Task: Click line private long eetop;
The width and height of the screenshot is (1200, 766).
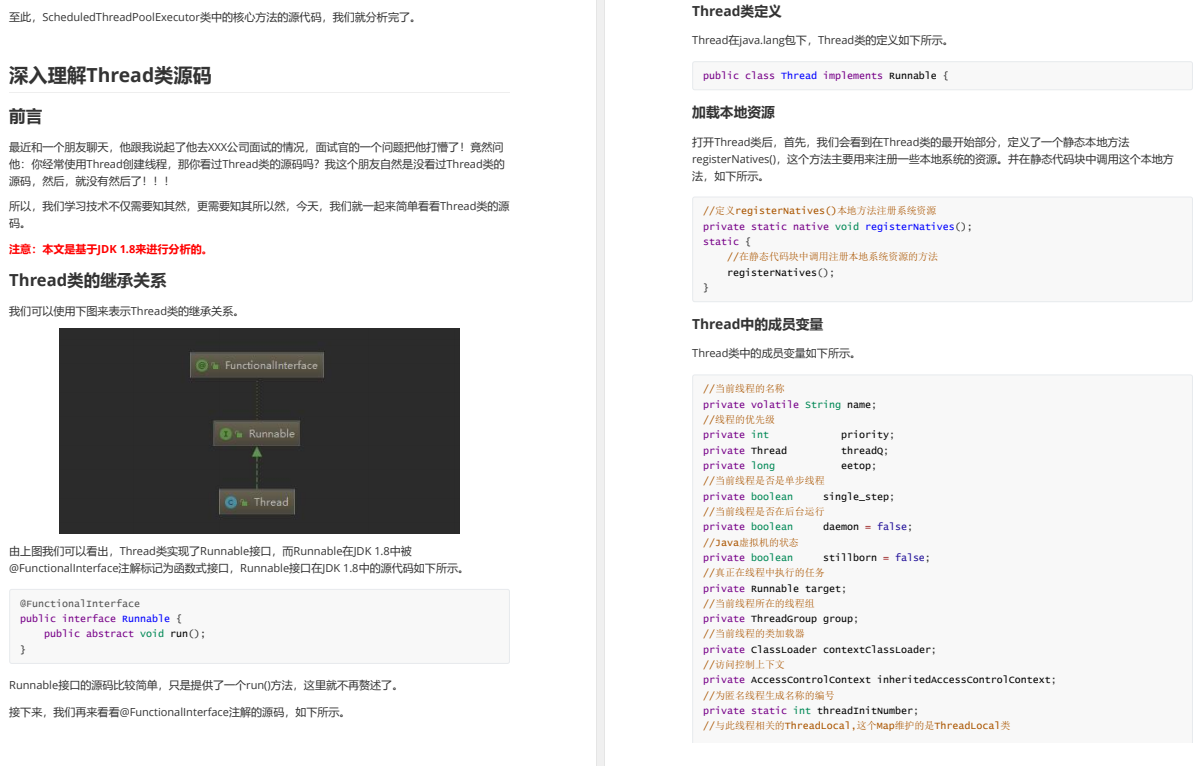Action: point(789,465)
